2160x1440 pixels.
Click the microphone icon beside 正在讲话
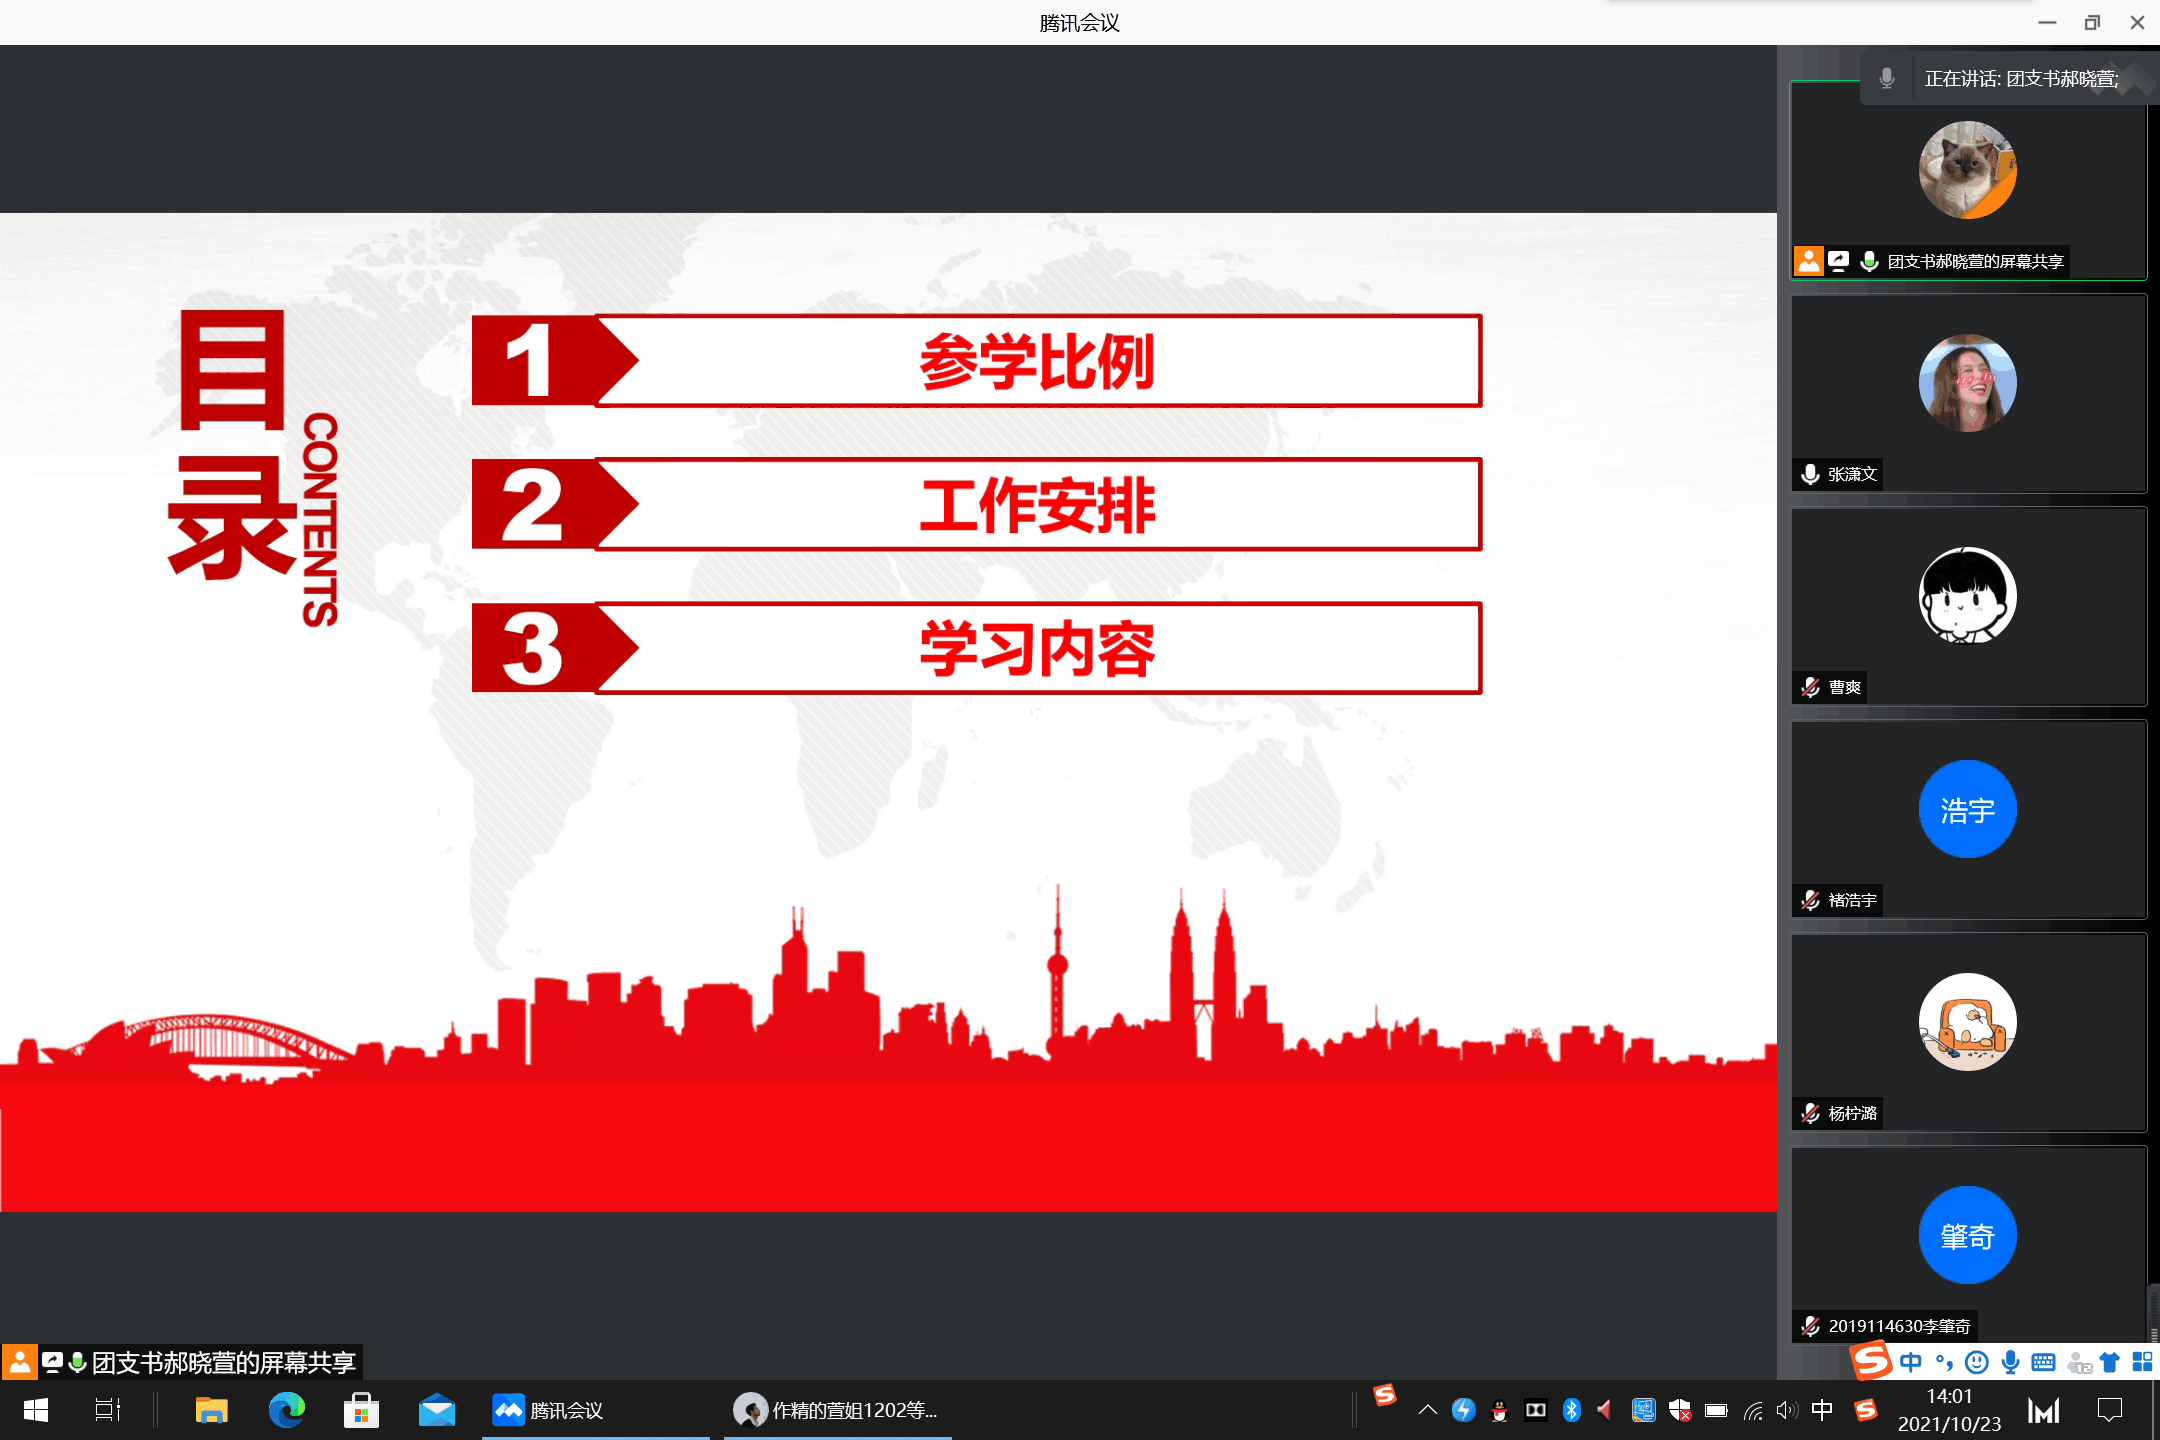(x=1887, y=78)
